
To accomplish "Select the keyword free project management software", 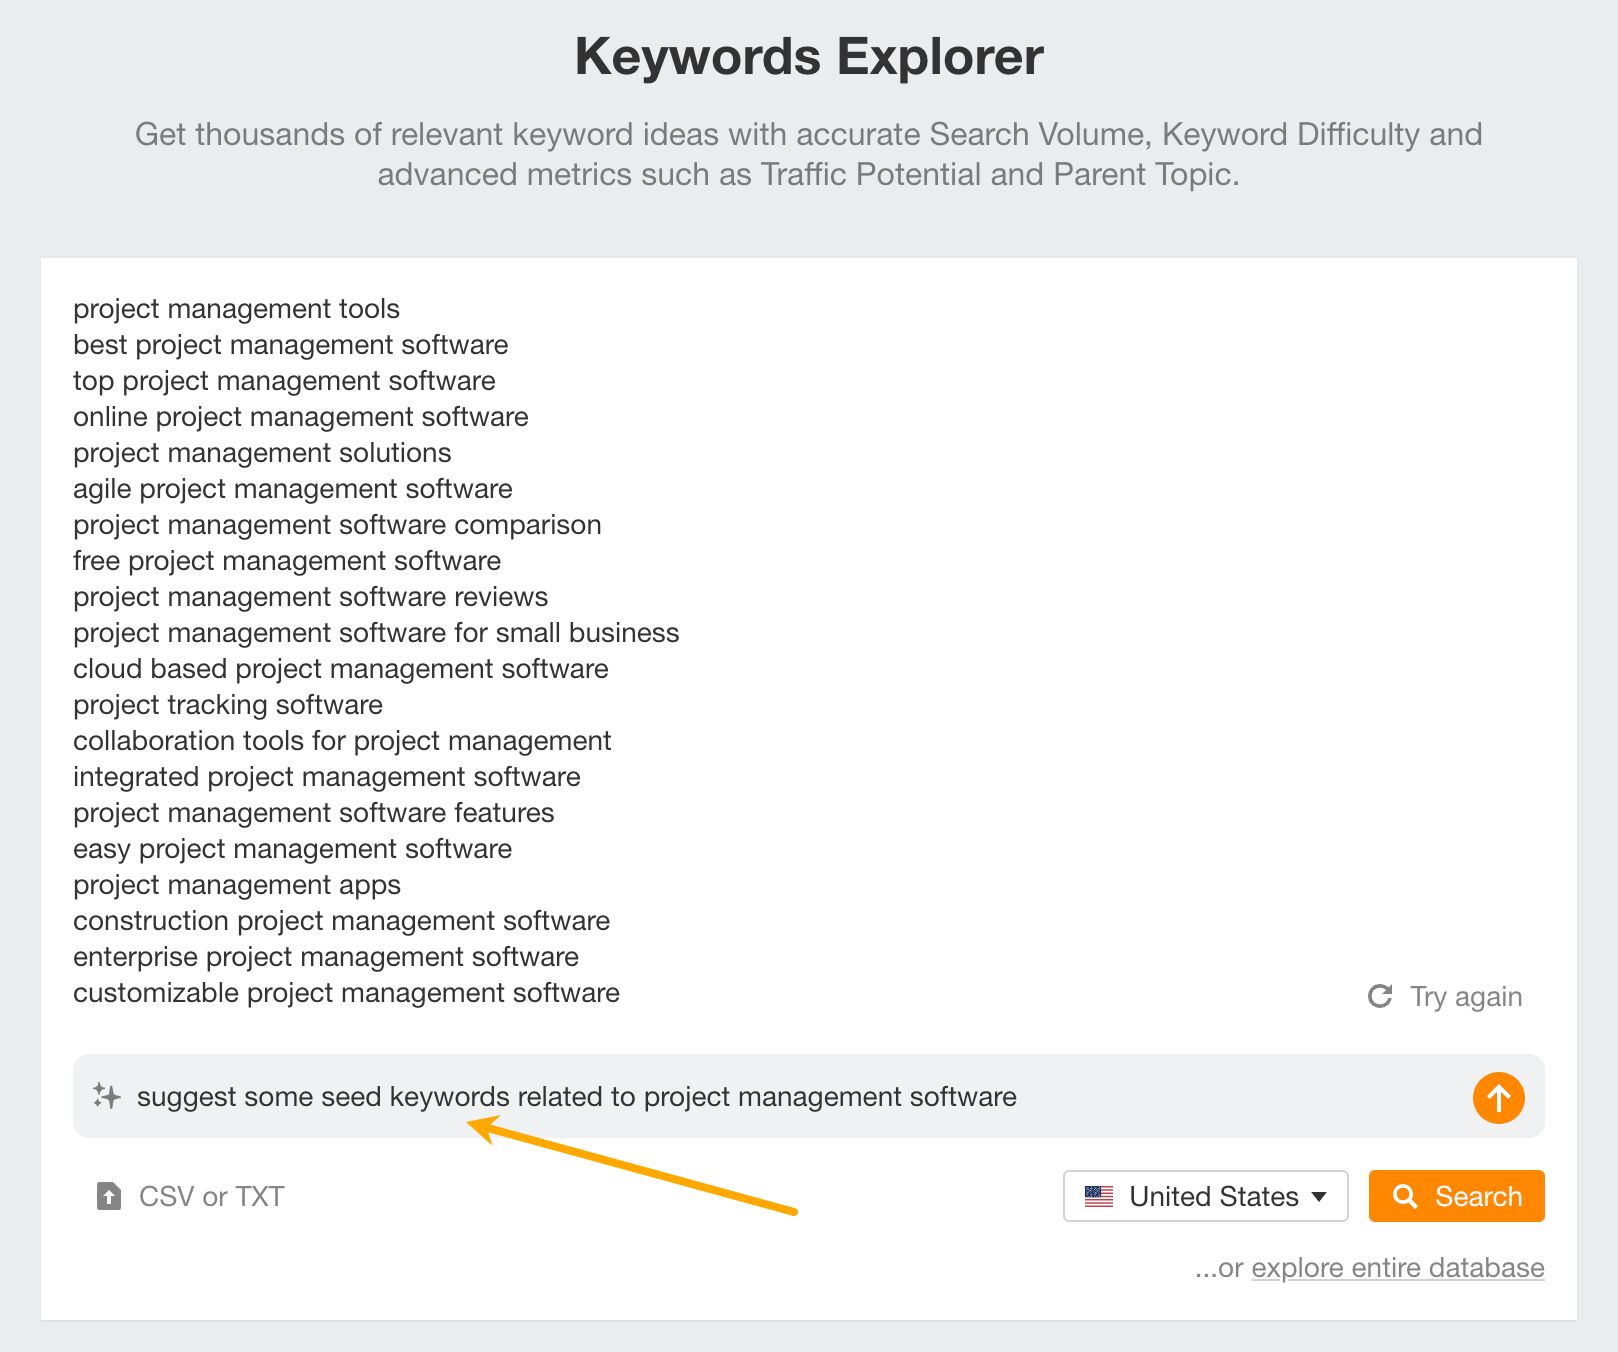I will click(287, 561).
